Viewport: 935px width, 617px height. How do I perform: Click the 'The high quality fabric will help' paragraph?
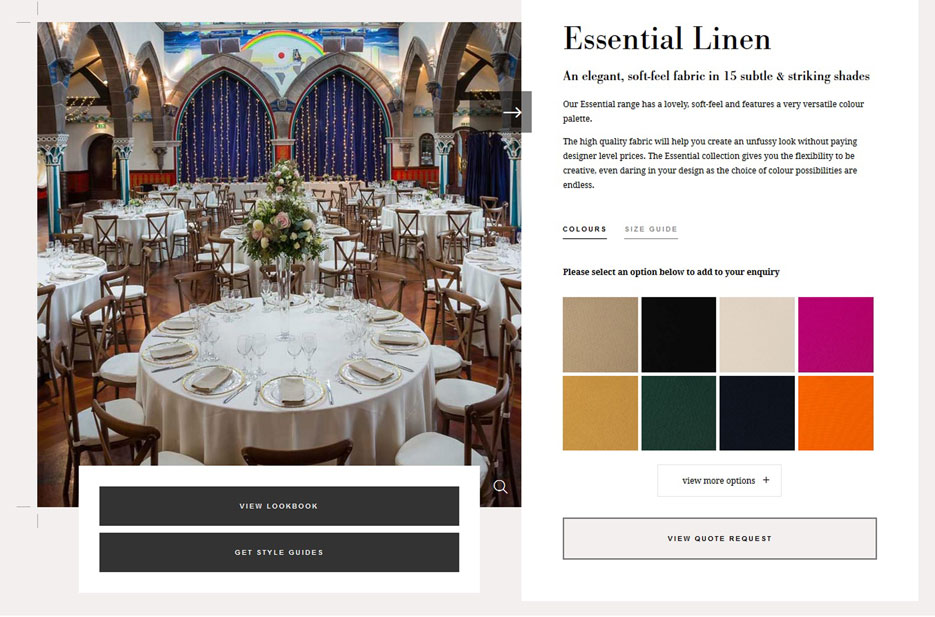(x=710, y=163)
